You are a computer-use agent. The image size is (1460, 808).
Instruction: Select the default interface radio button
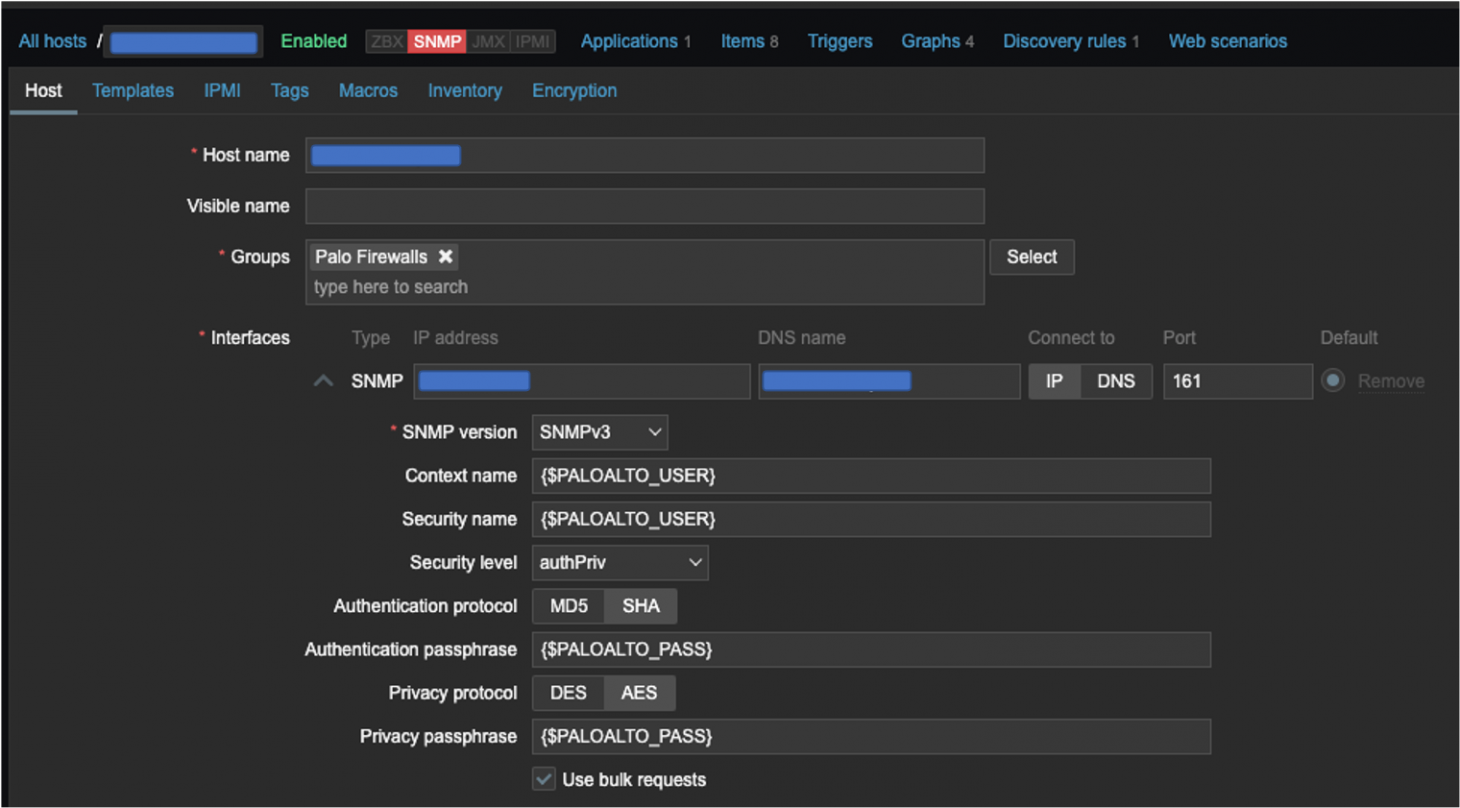pyautogui.click(x=1333, y=381)
